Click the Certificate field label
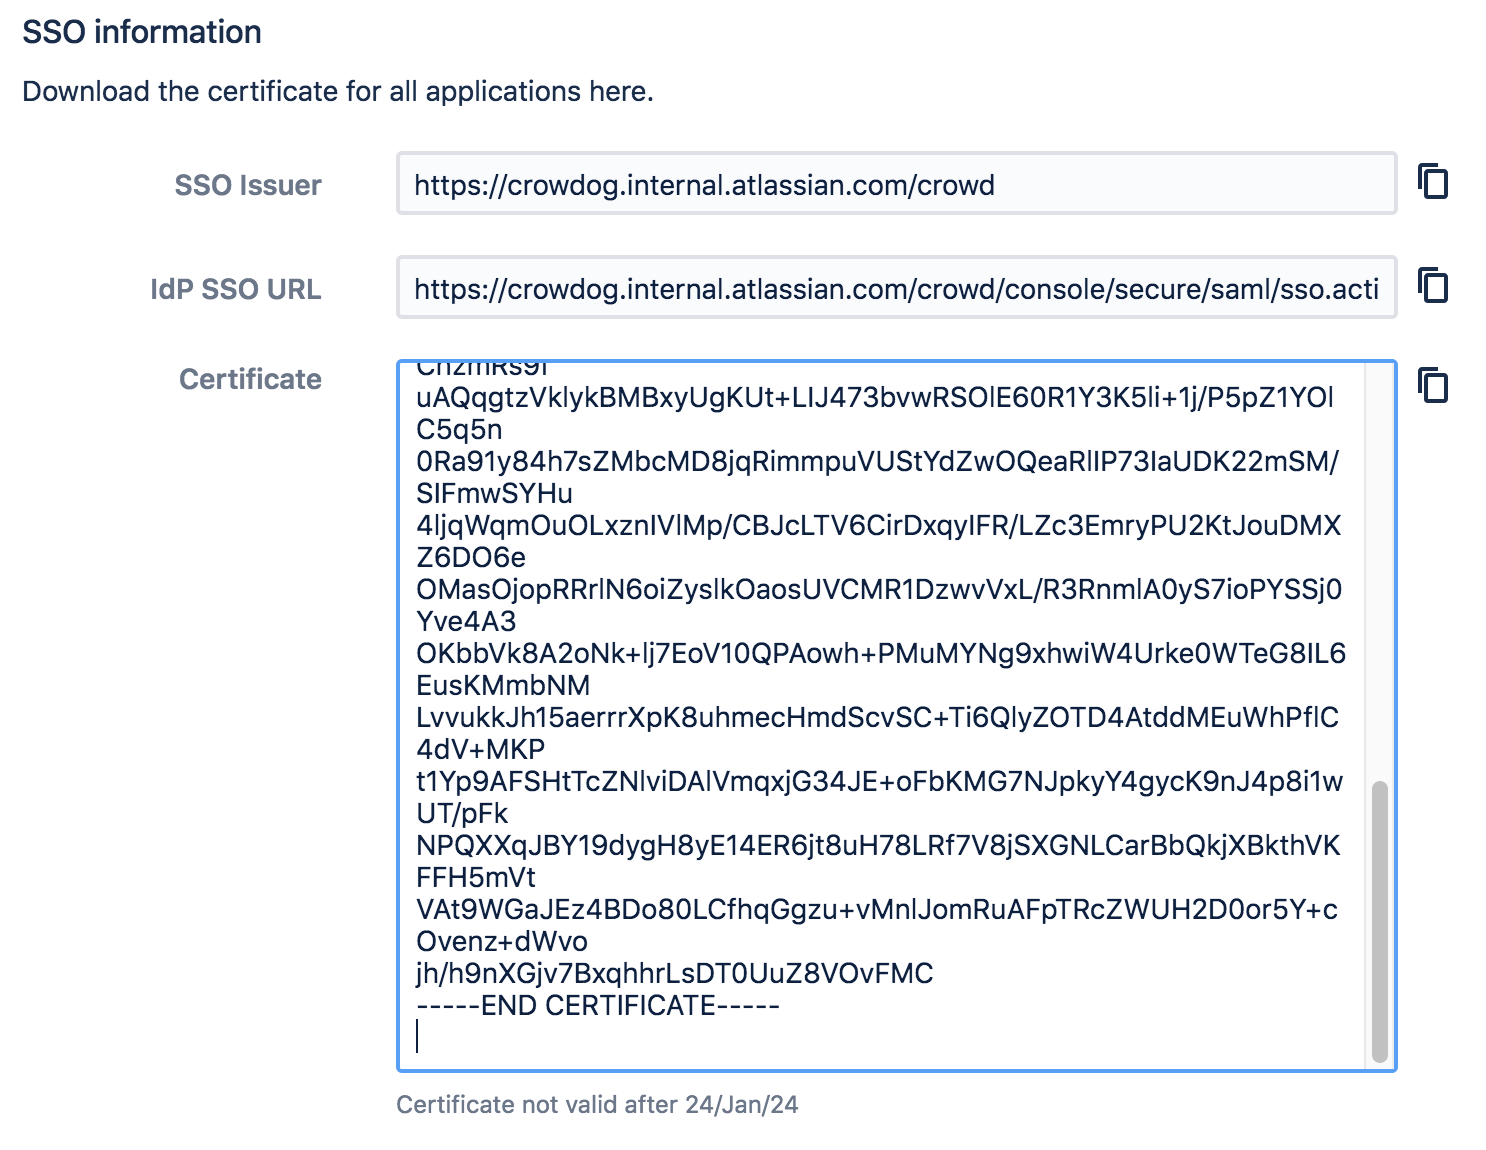The height and width of the screenshot is (1150, 1486). (250, 380)
